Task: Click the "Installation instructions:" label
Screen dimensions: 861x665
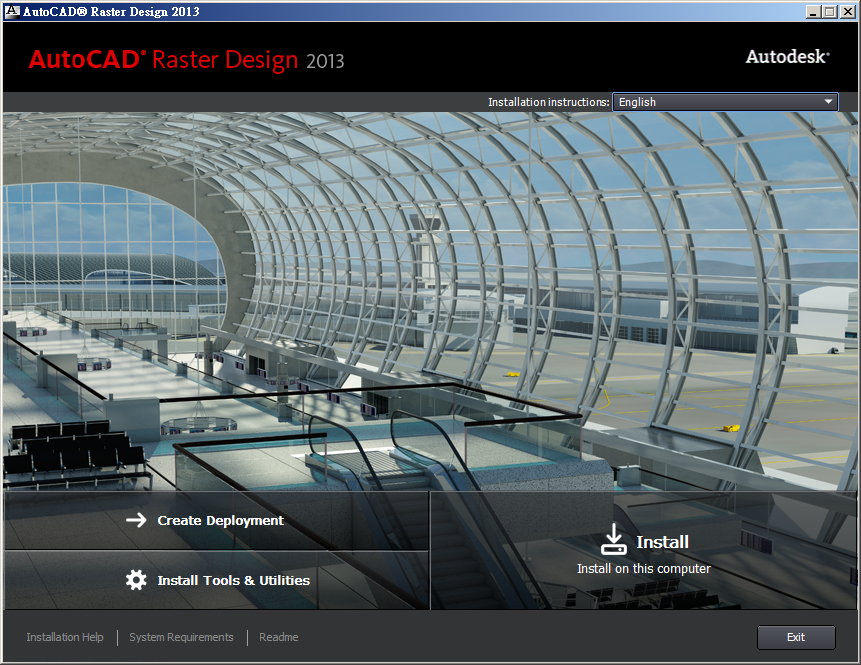Action: pyautogui.click(x=548, y=102)
